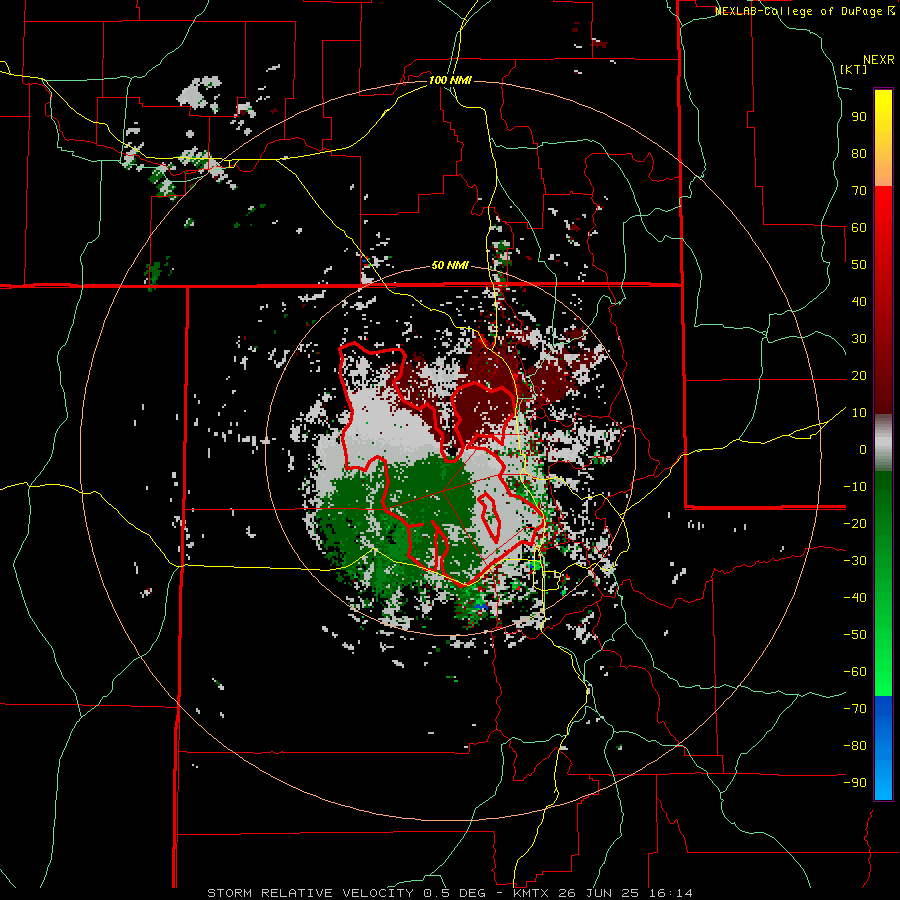
Task: Click the "-40" scale label
Action: [x=855, y=598]
